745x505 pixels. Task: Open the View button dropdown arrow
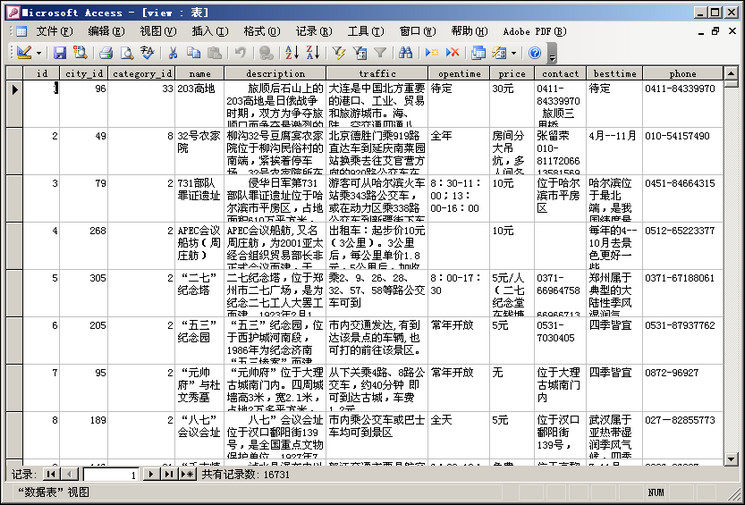pos(39,53)
